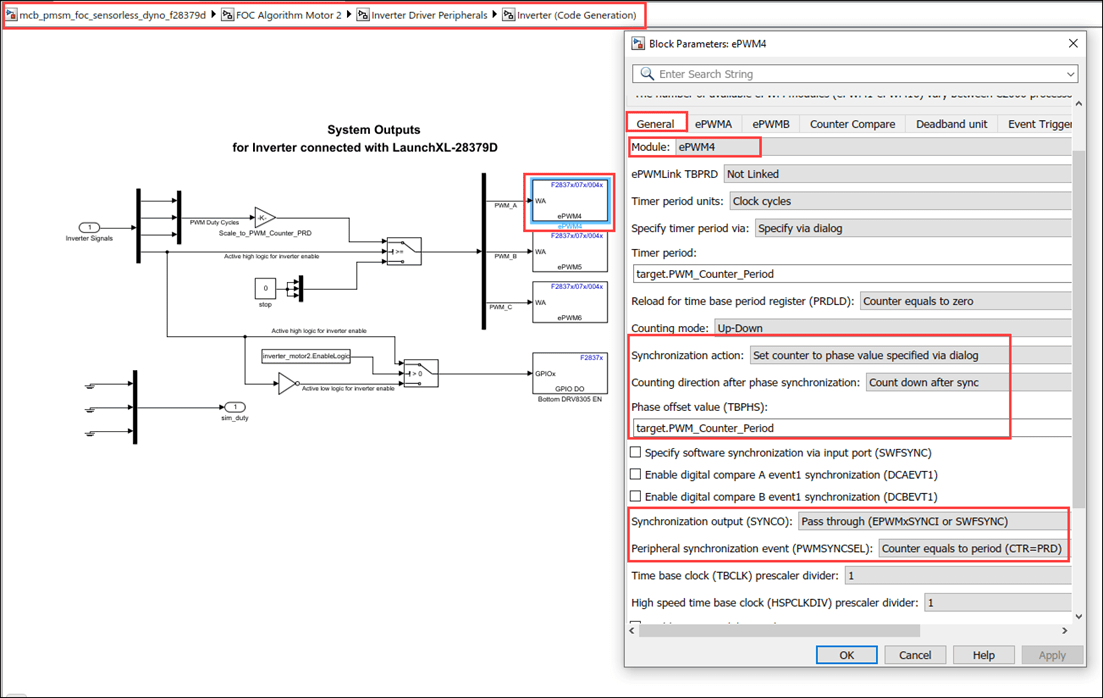Enable digital compare B event1 synchronization
This screenshot has width=1103, height=698.
pyautogui.click(x=635, y=496)
